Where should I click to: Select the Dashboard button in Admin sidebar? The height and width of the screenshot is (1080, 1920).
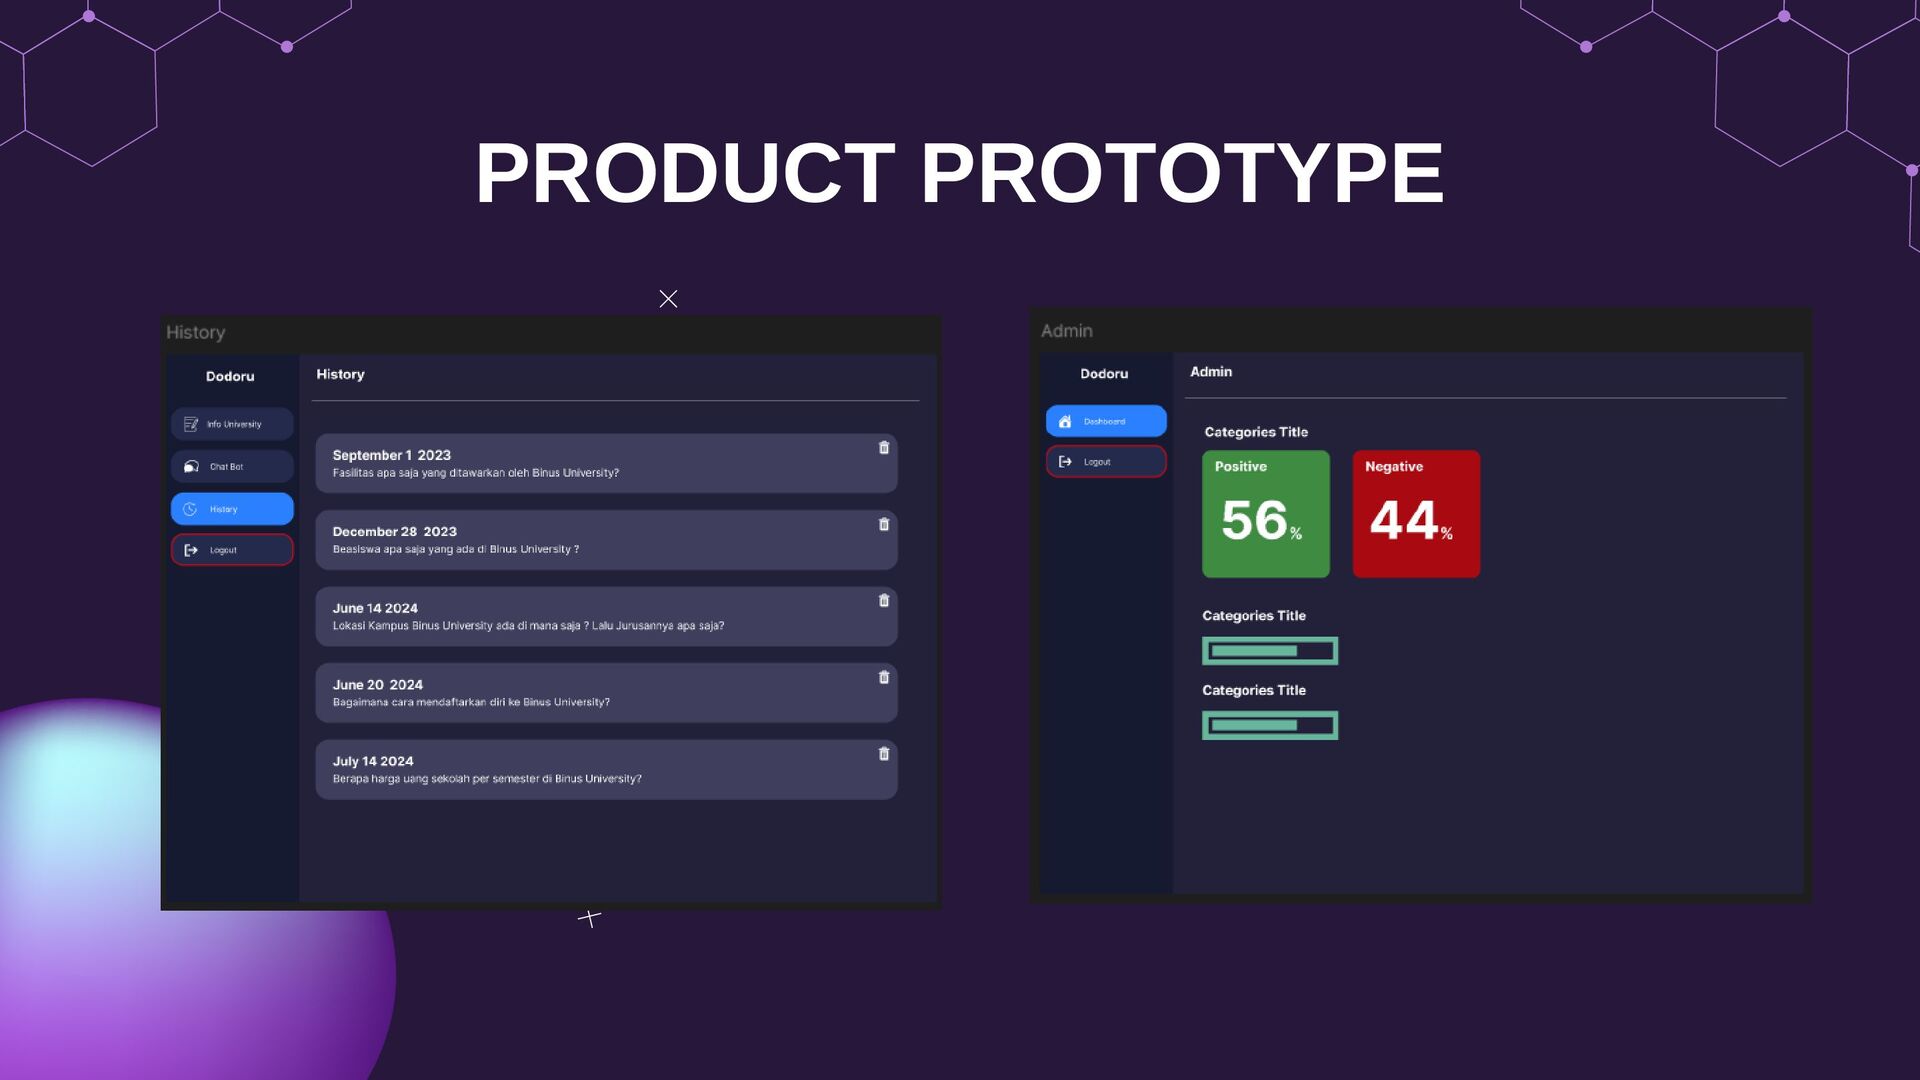[x=1106, y=422]
